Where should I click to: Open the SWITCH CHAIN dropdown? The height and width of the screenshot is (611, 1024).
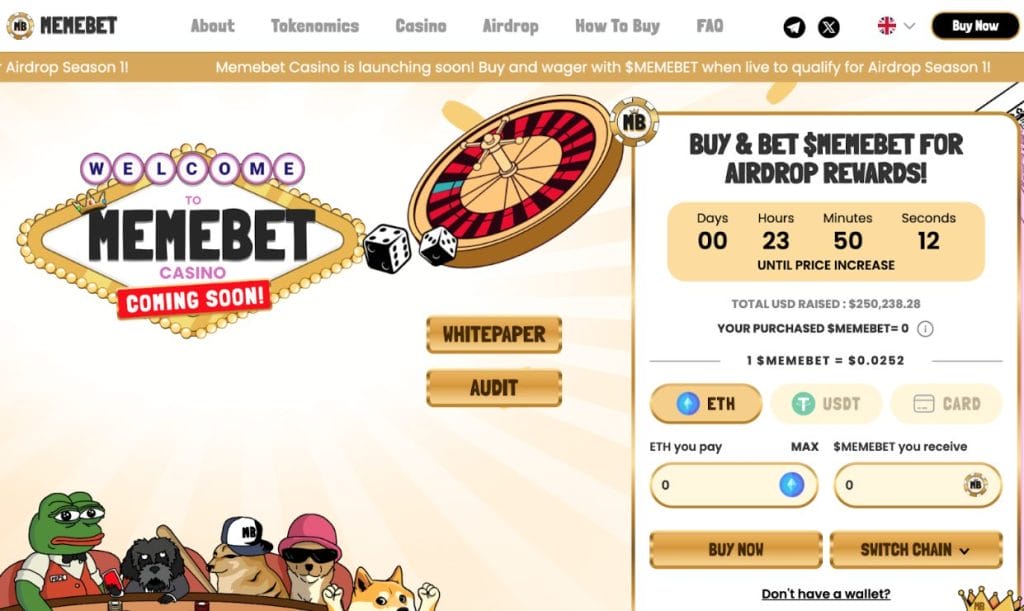pos(916,550)
